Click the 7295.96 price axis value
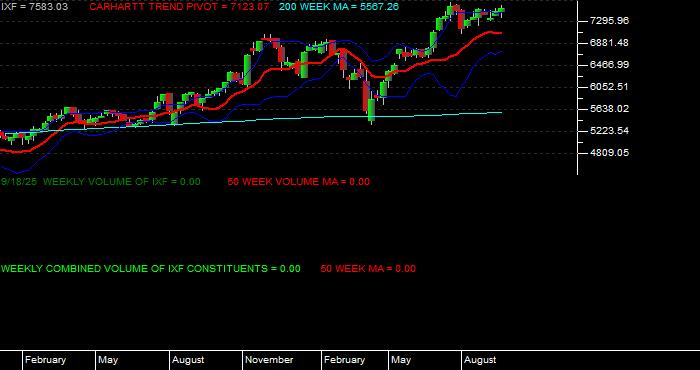 tap(609, 21)
